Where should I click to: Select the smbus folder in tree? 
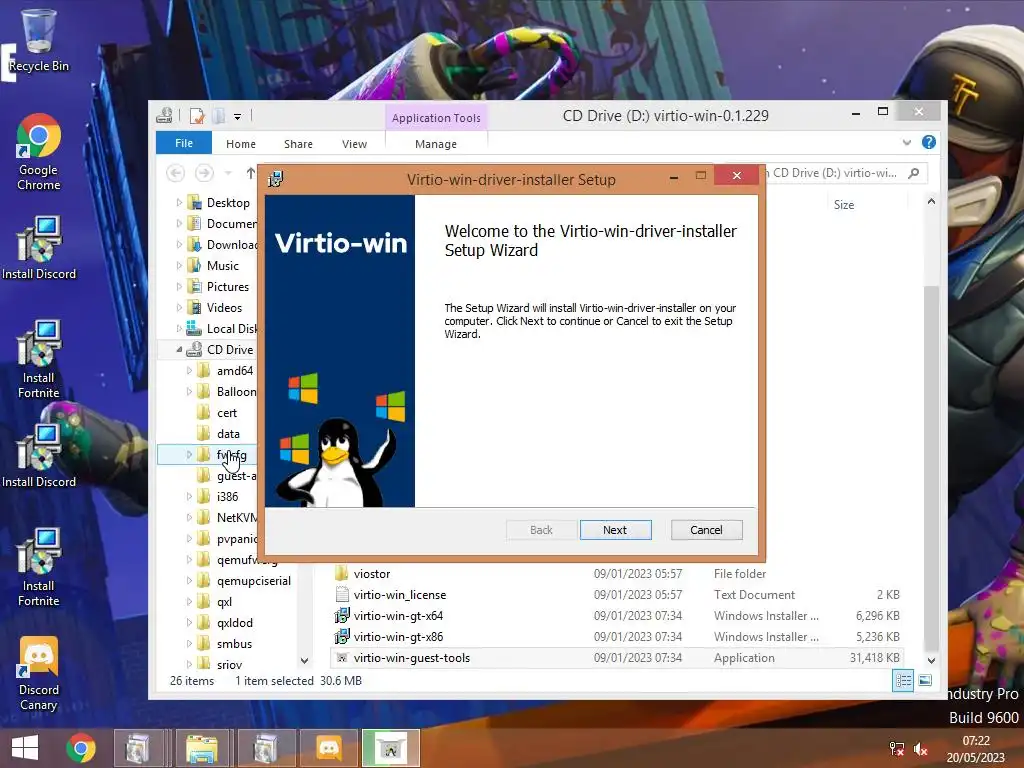(x=234, y=644)
